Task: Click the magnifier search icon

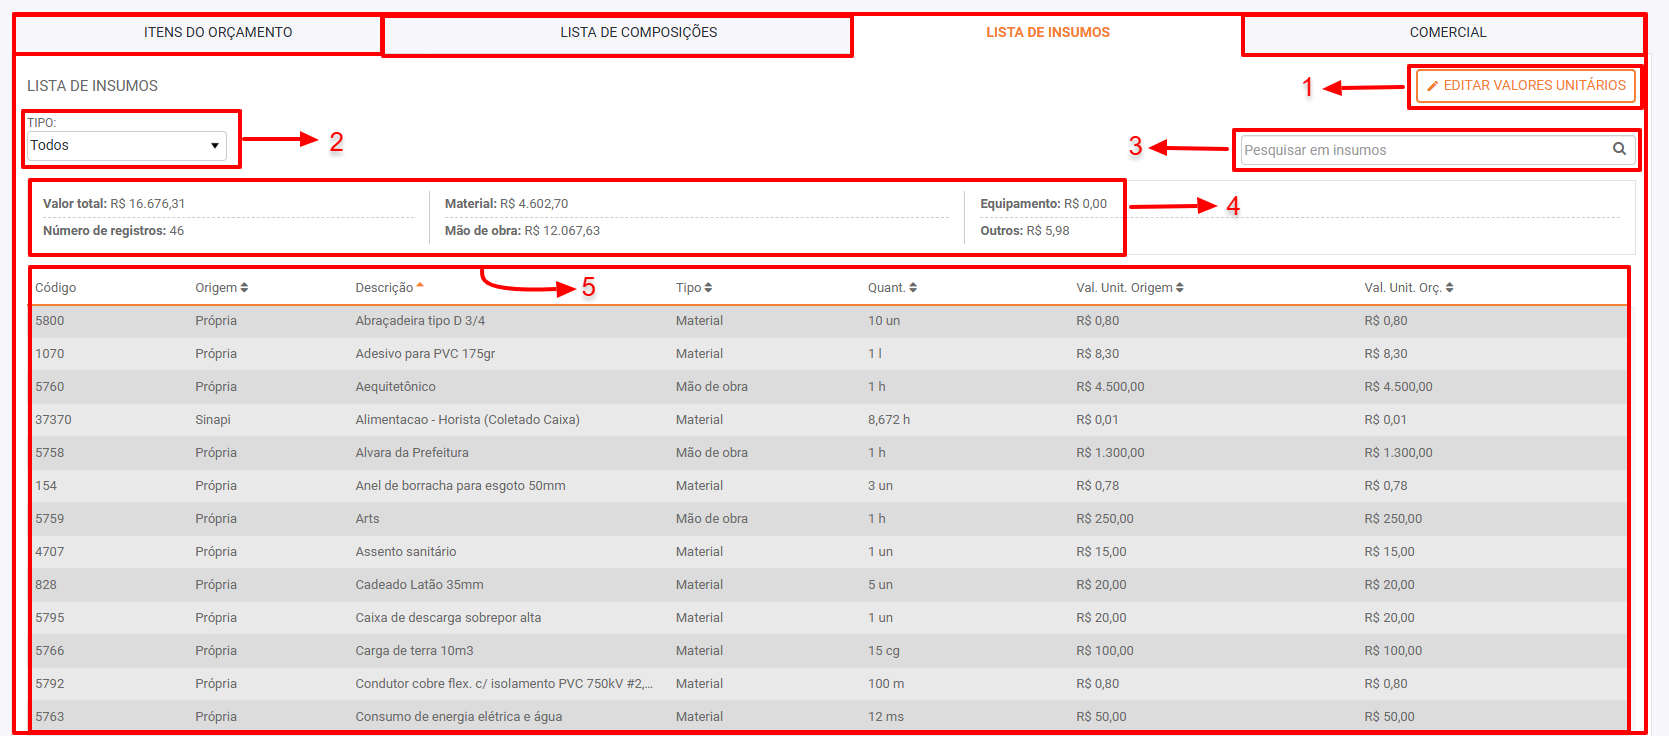Action: pyautogui.click(x=1619, y=149)
